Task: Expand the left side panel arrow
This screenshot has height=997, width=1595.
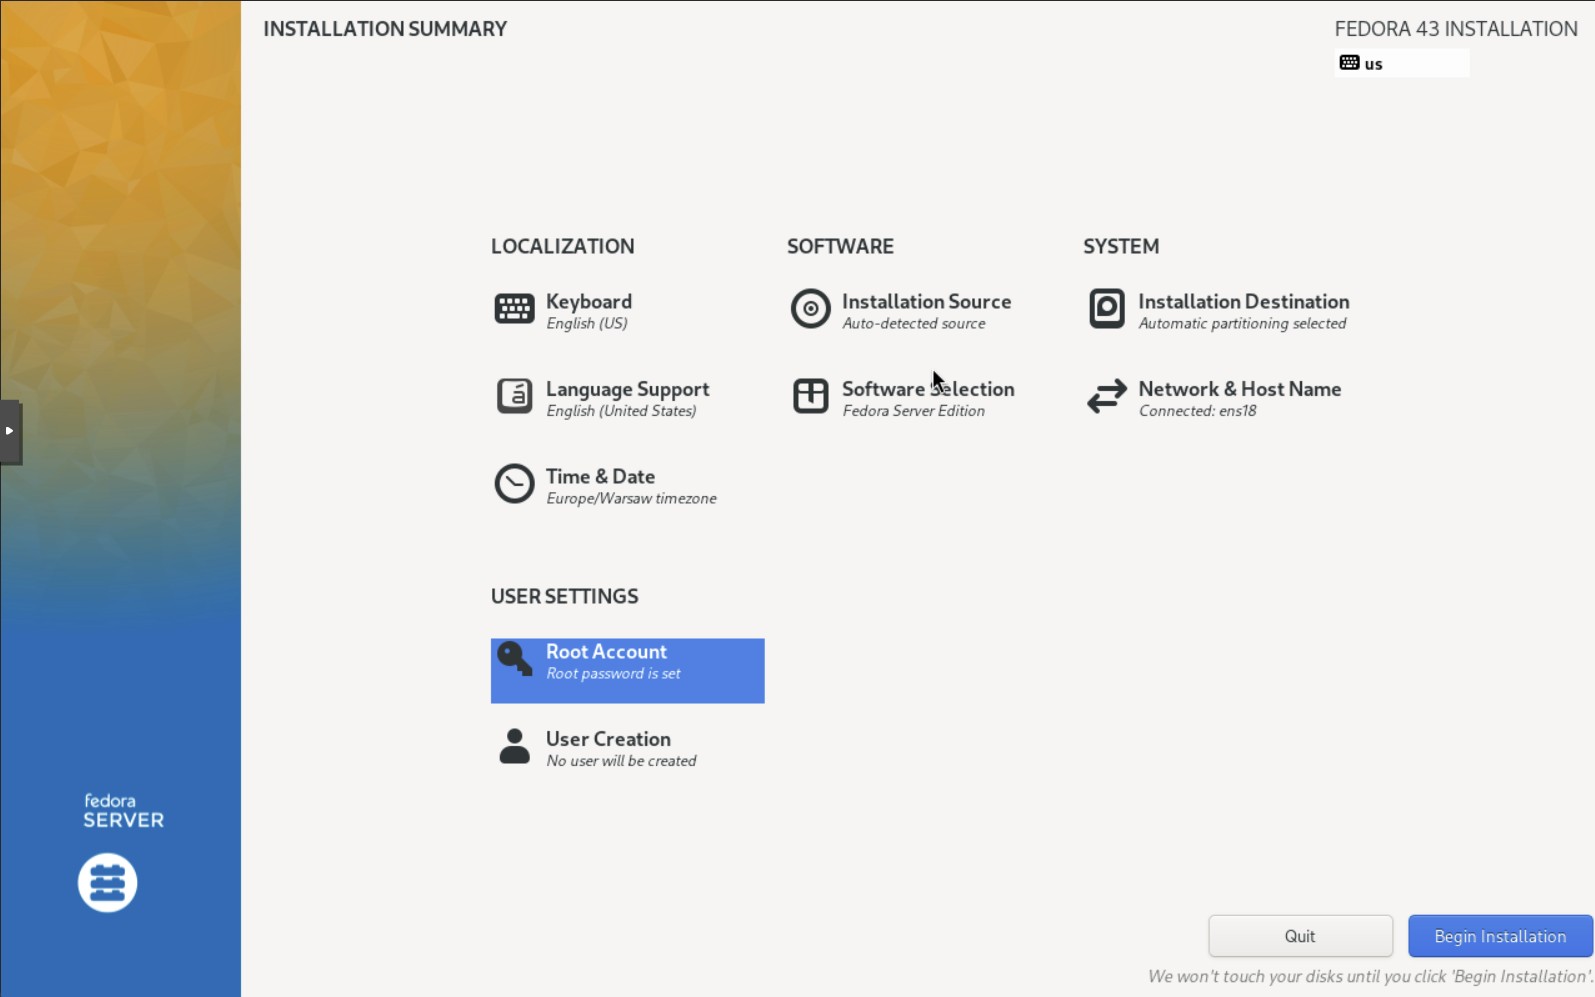Action: (x=10, y=431)
